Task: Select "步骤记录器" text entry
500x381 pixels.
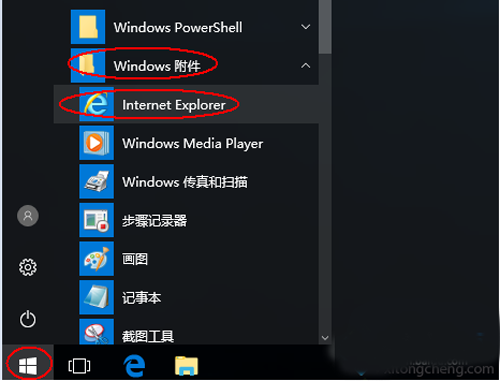Action: coord(154,221)
